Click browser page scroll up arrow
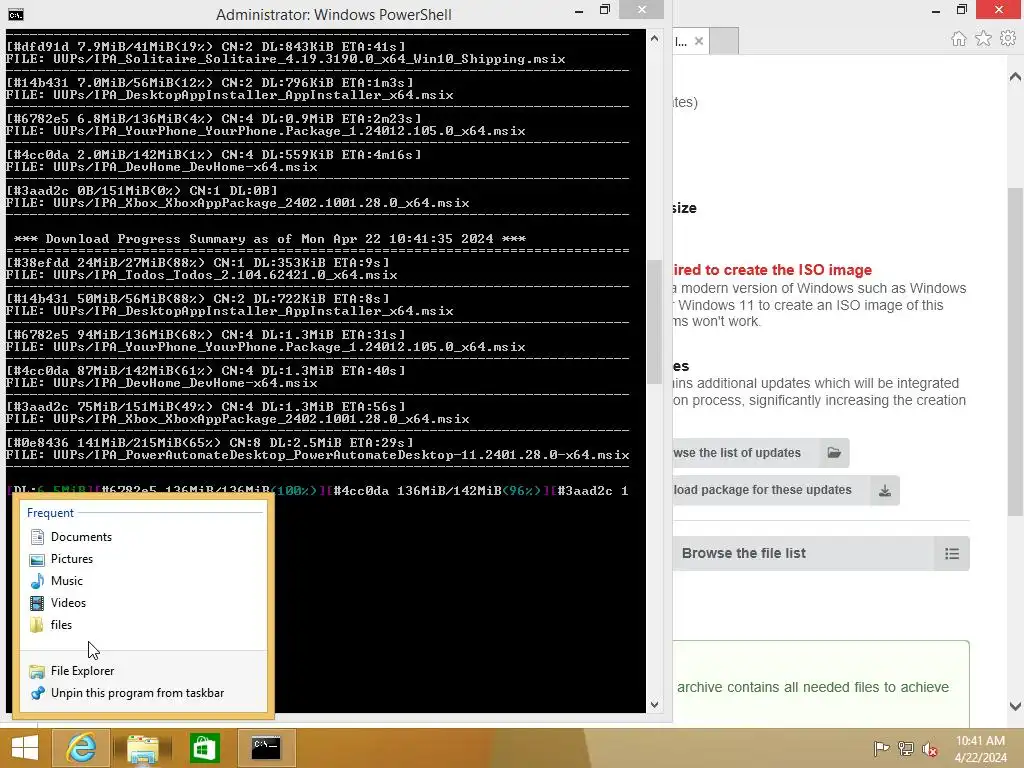Image resolution: width=1024 pixels, height=768 pixels. pyautogui.click(x=1015, y=77)
